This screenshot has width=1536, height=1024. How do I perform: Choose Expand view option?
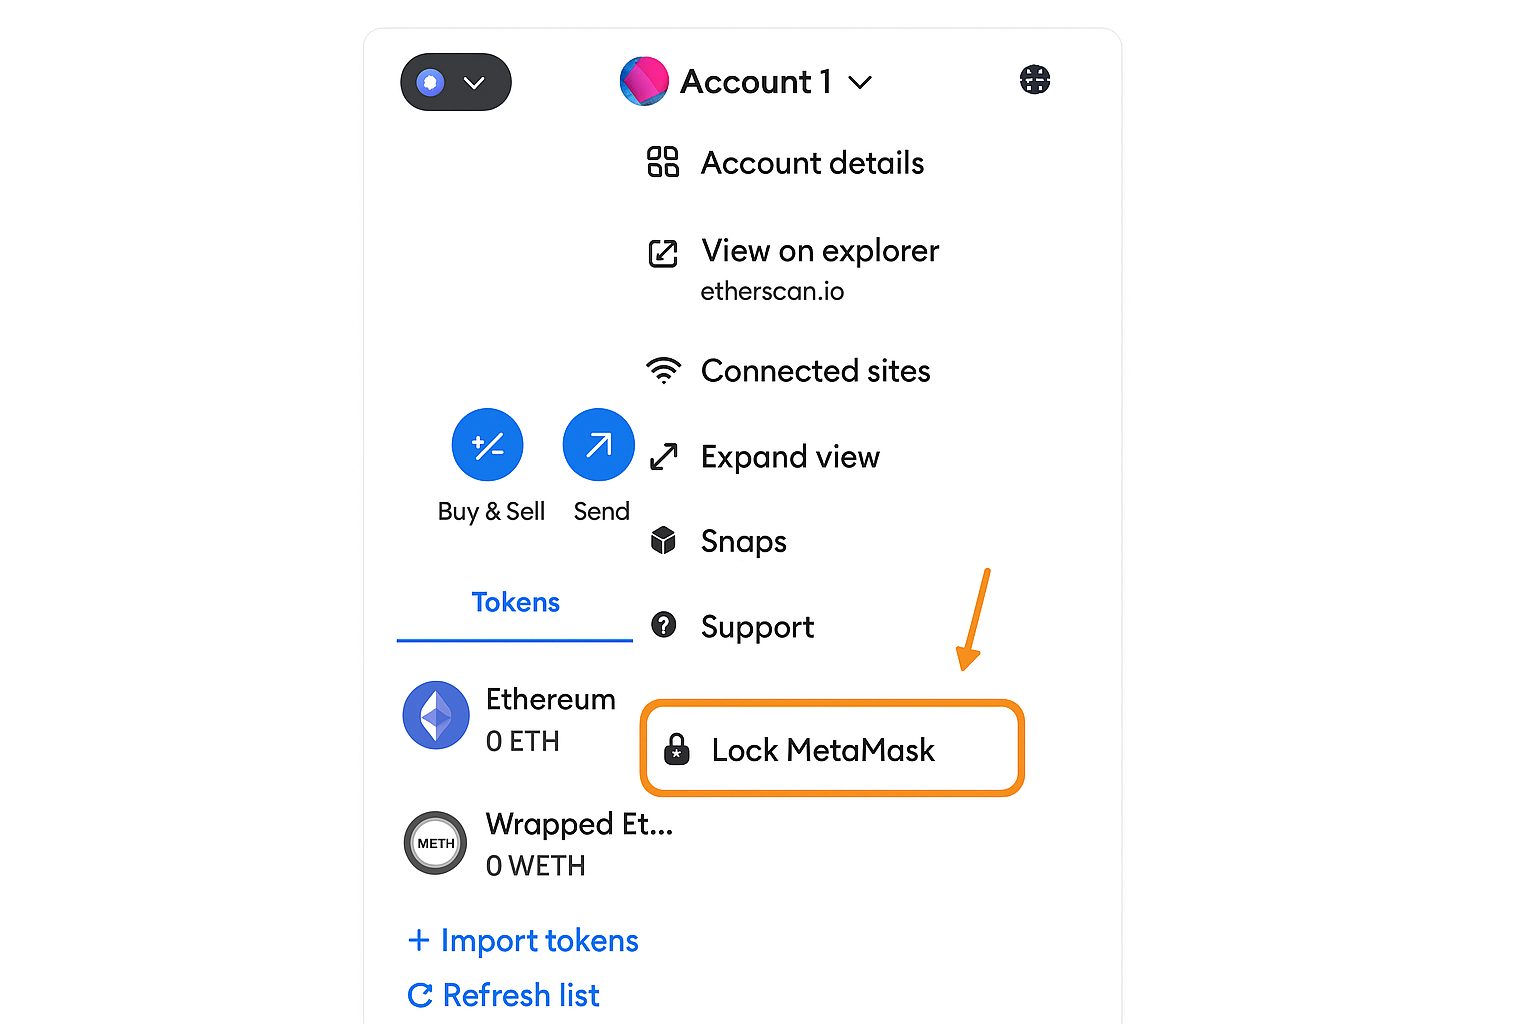click(x=789, y=457)
